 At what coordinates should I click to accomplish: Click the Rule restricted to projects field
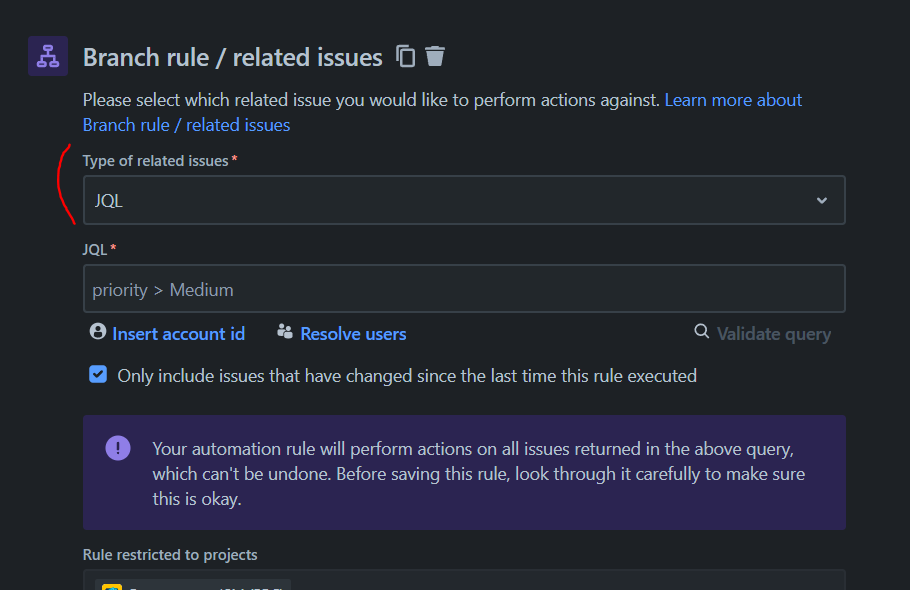463,581
